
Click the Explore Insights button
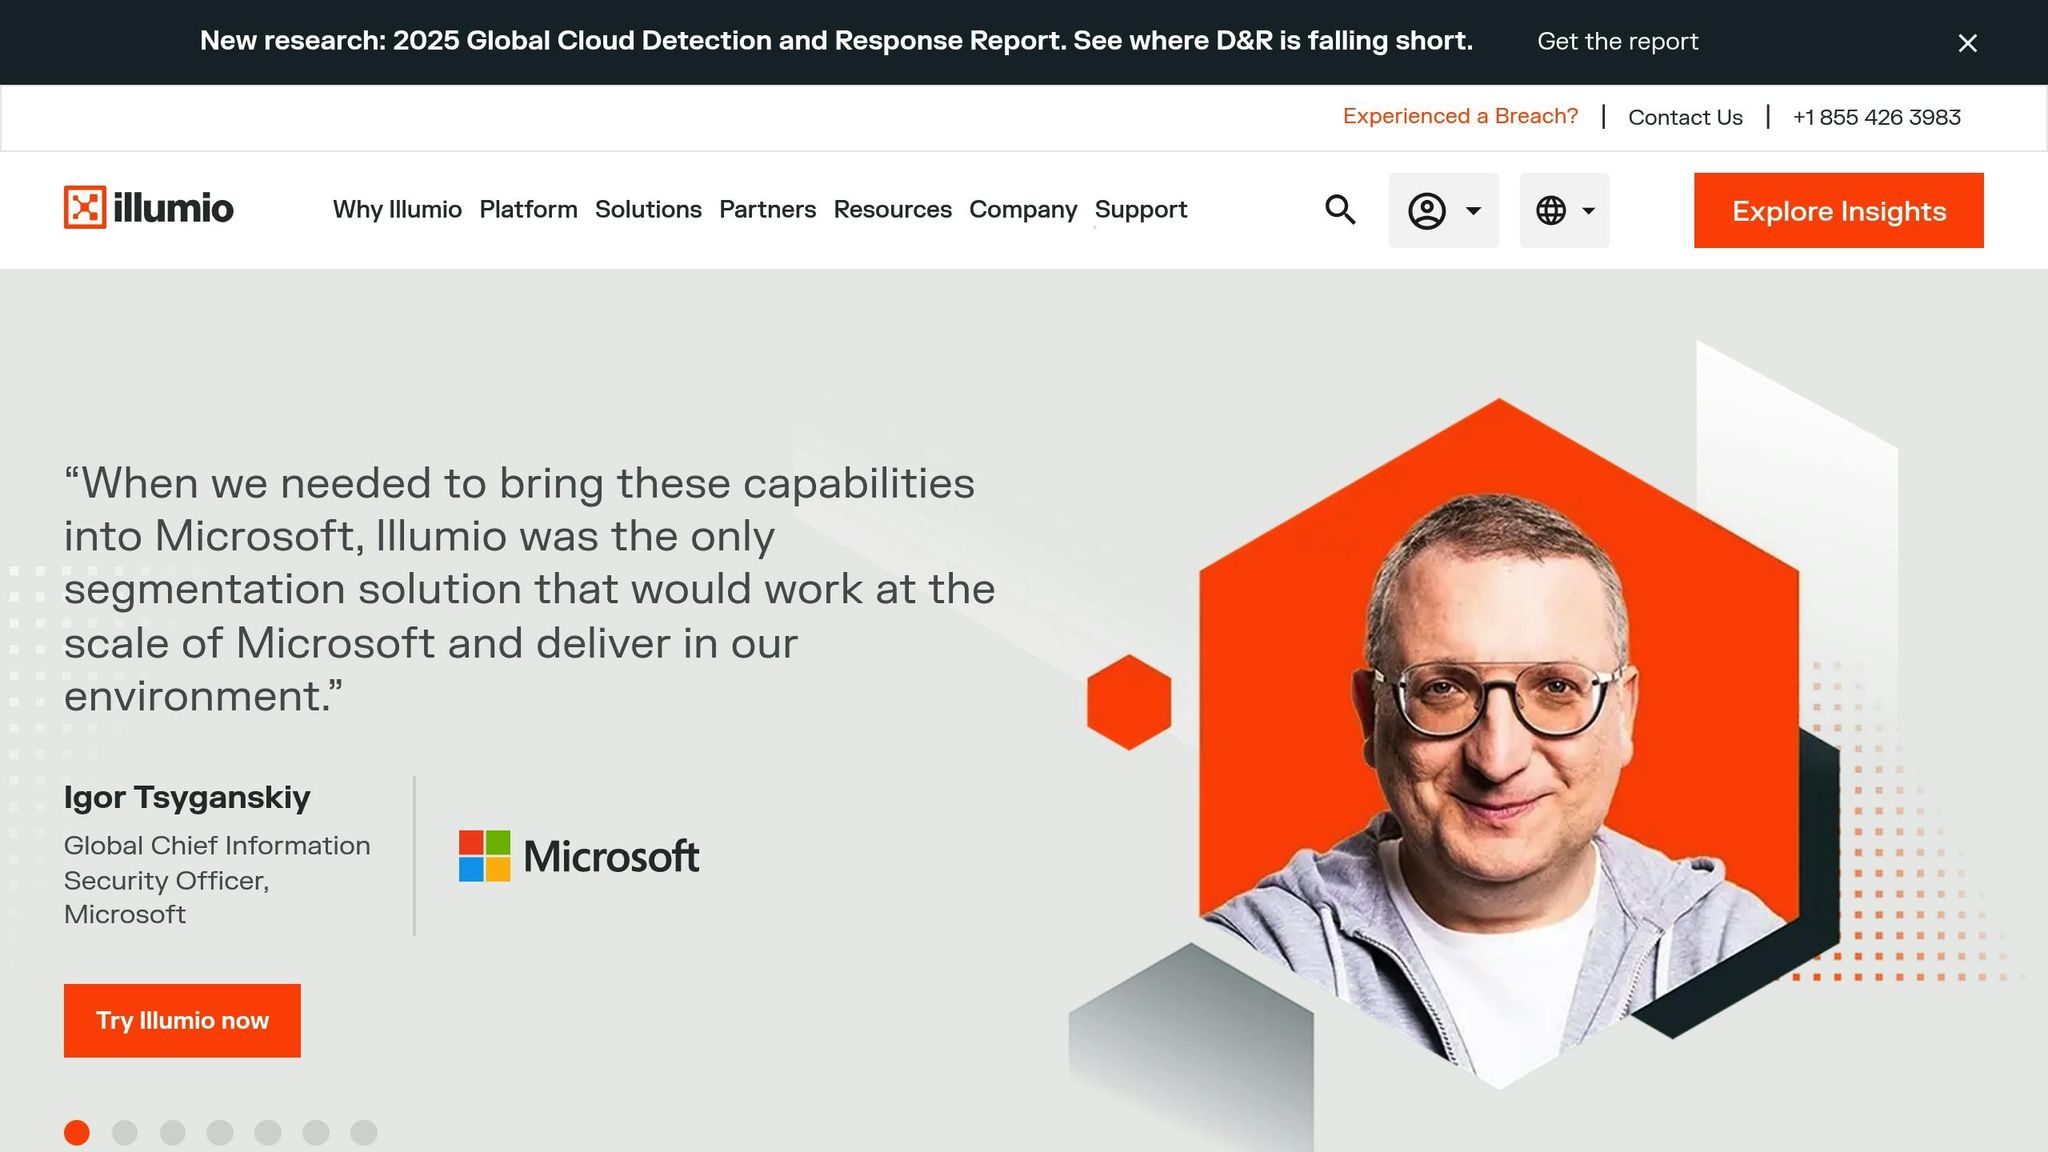[1838, 211]
